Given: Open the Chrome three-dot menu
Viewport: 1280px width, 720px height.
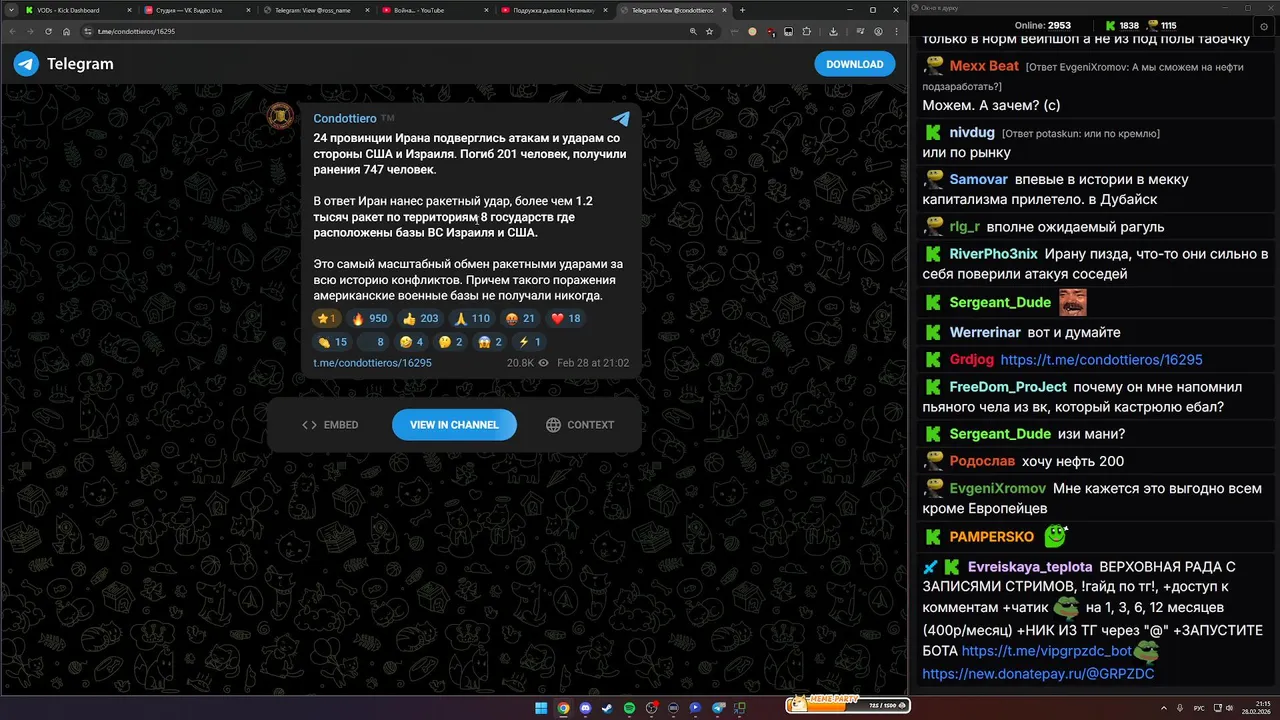Looking at the screenshot, I should [897, 31].
